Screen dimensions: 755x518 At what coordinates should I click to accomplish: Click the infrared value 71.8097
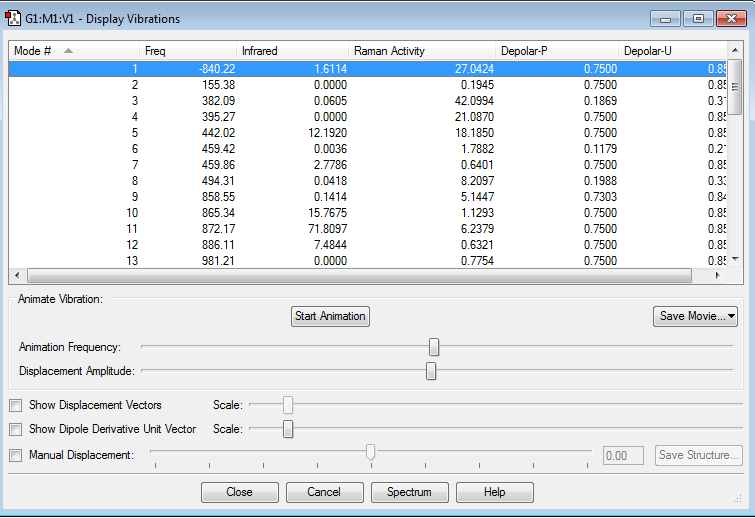click(x=327, y=229)
